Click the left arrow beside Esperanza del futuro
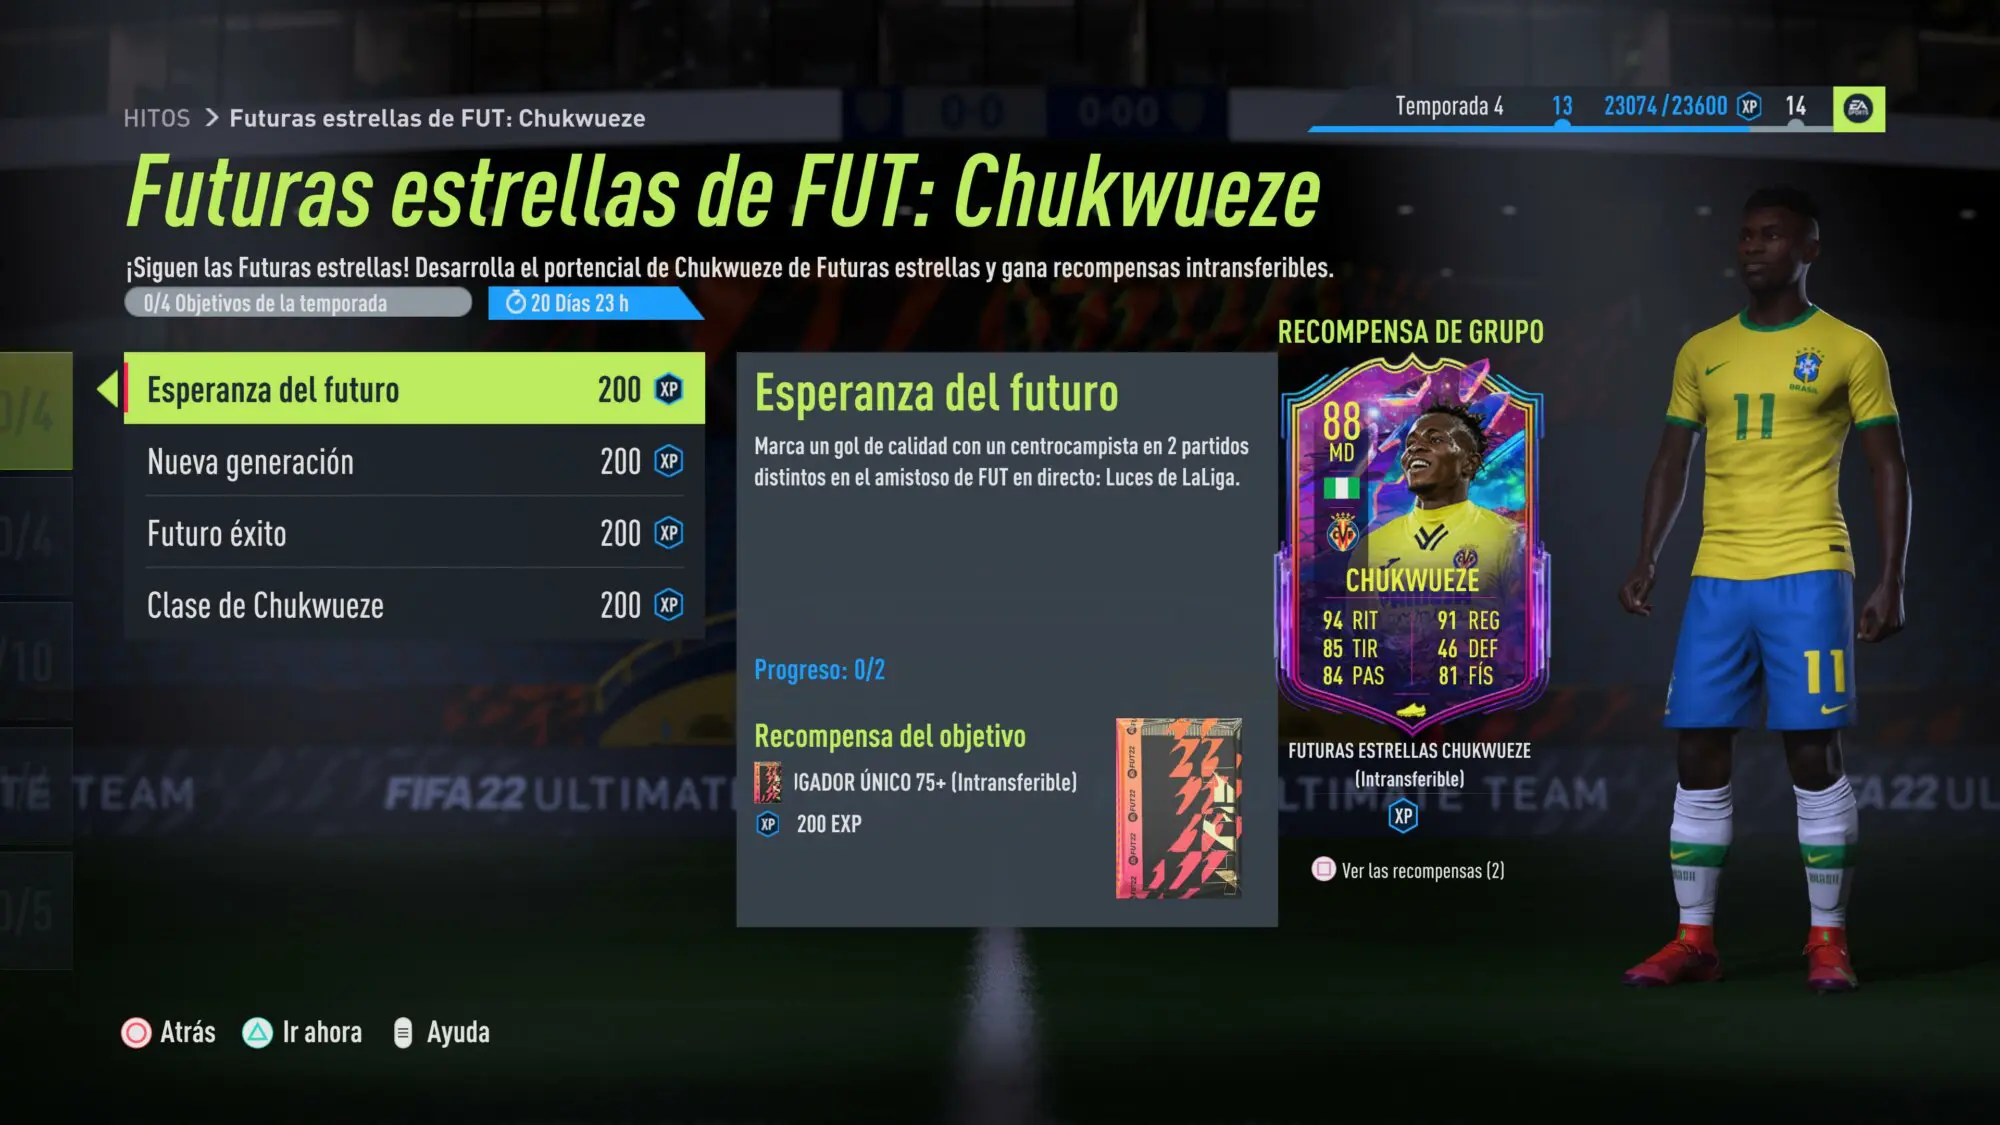Screen dimensions: 2000x1125 107,389
